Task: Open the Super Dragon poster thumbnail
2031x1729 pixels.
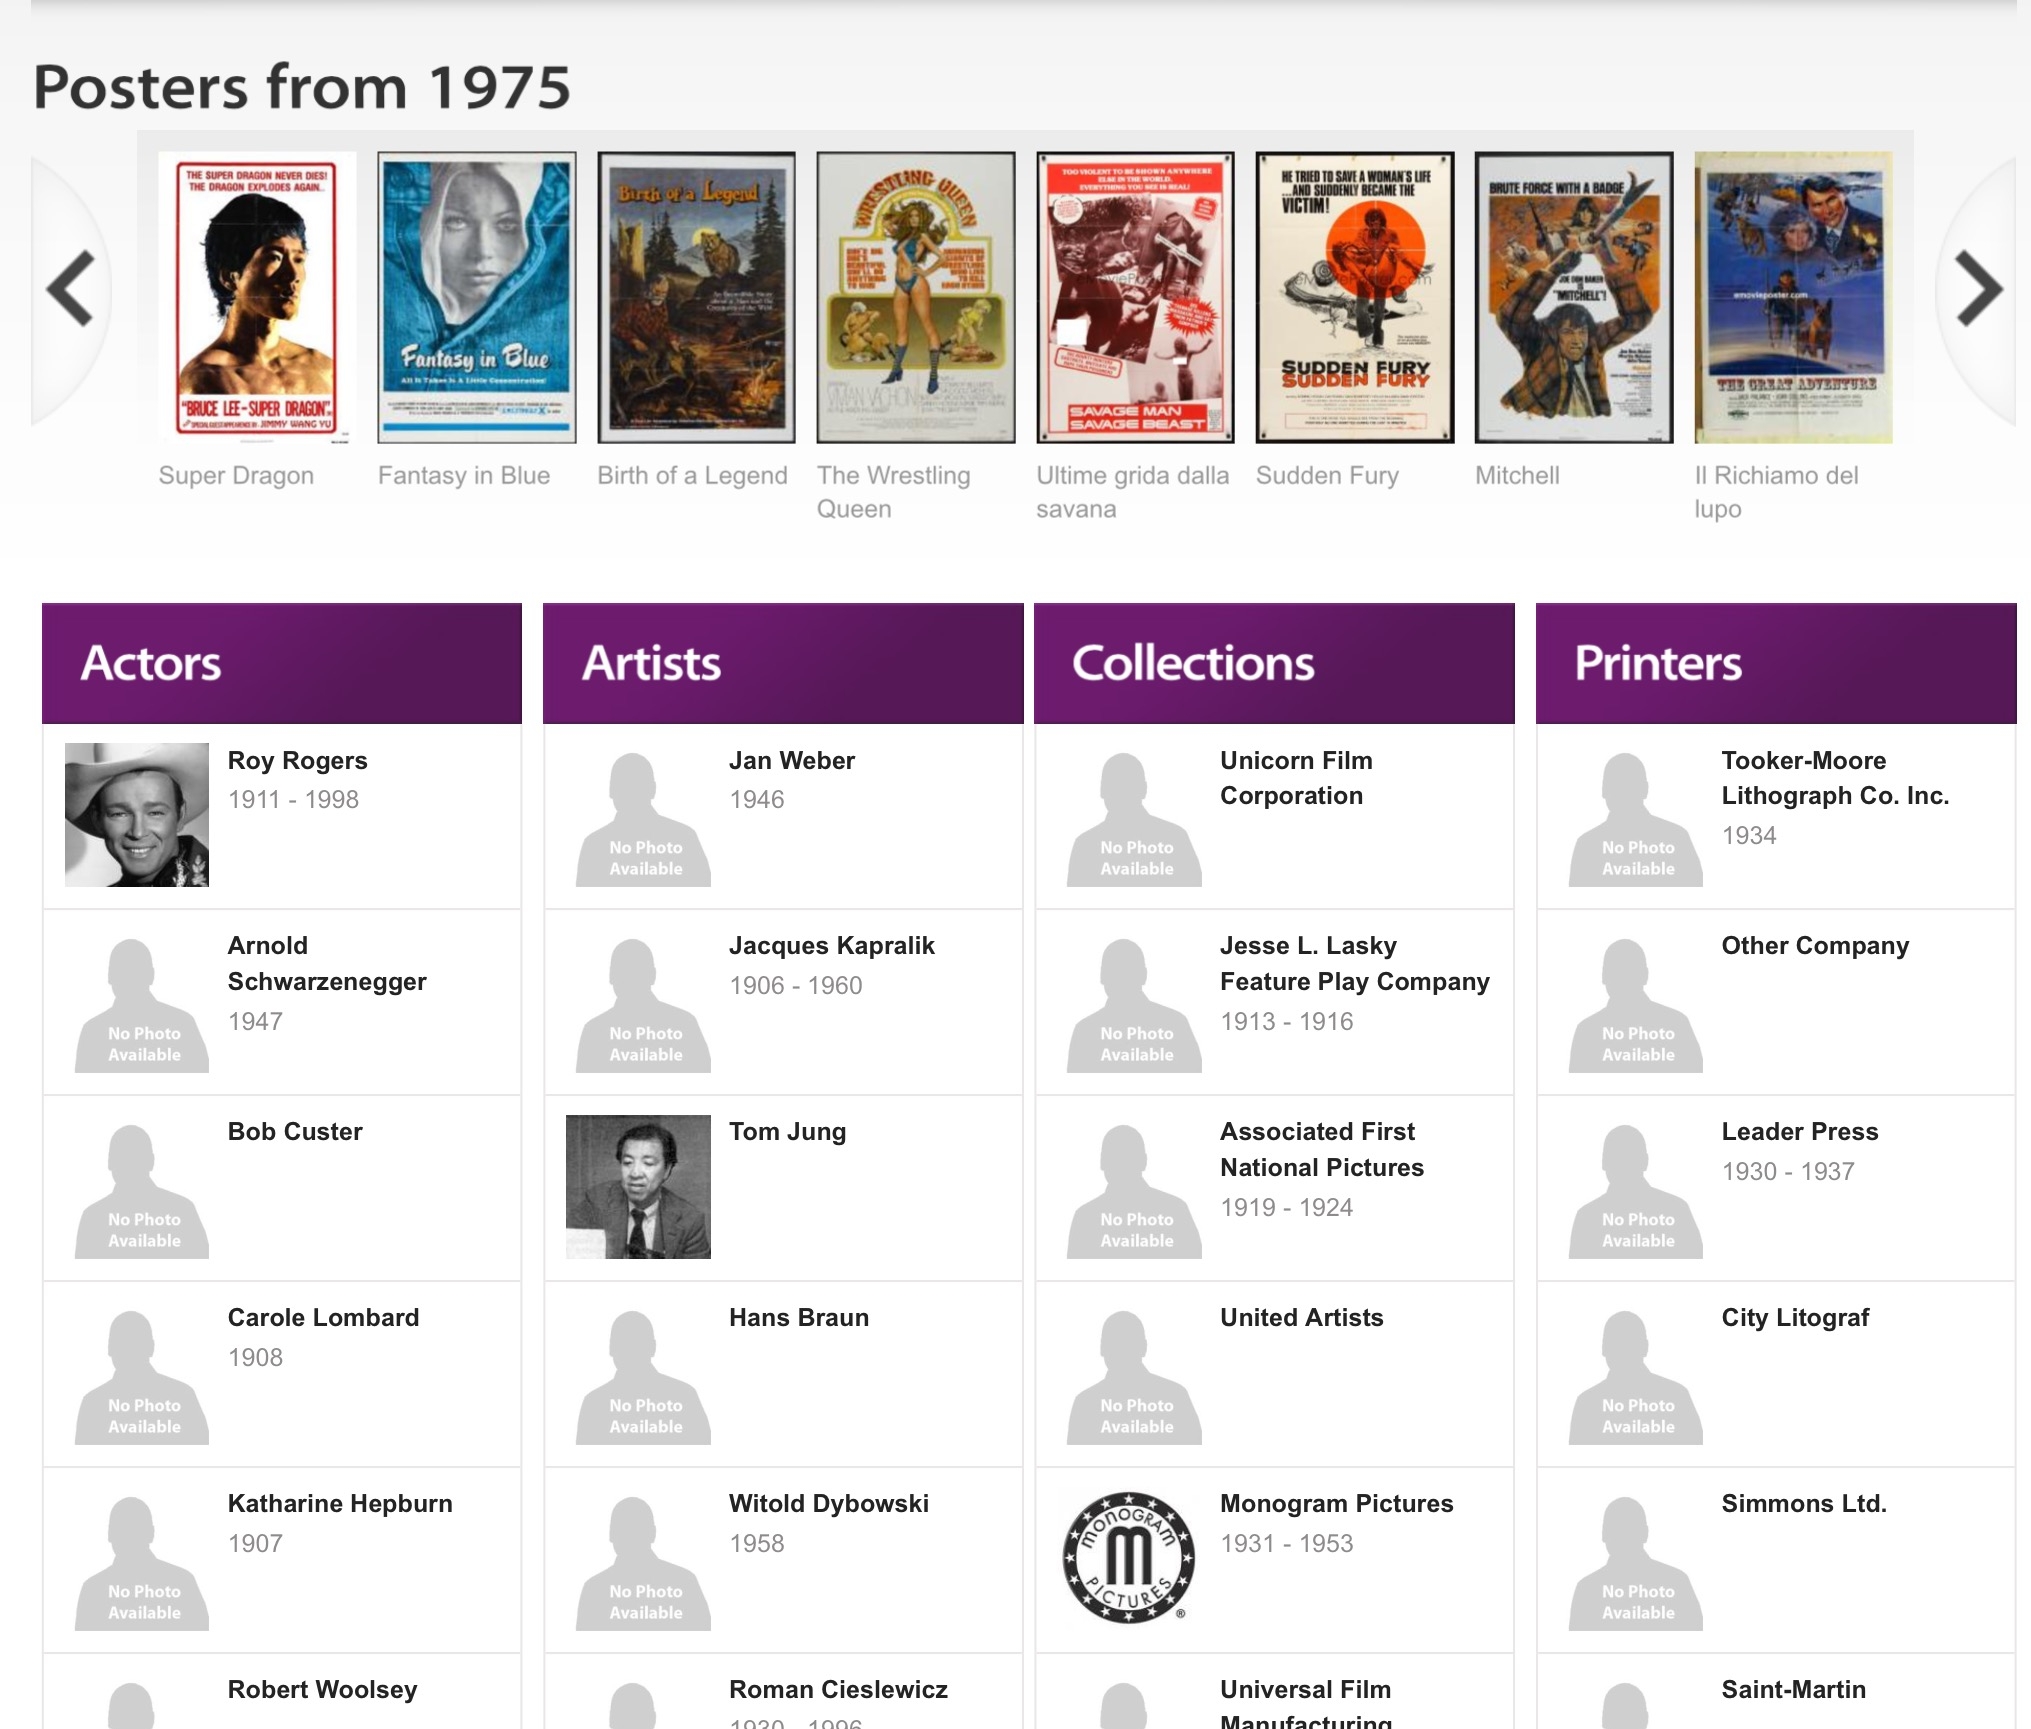Action: (257, 297)
